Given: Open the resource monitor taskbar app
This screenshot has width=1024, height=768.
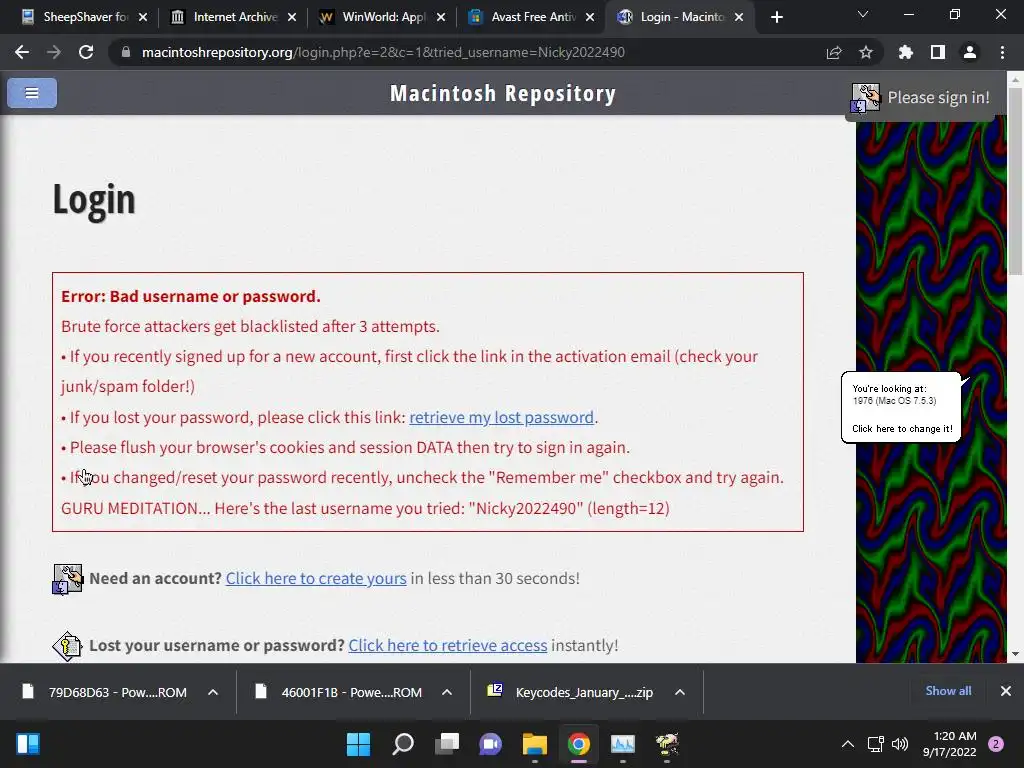Looking at the screenshot, I should coord(623,744).
